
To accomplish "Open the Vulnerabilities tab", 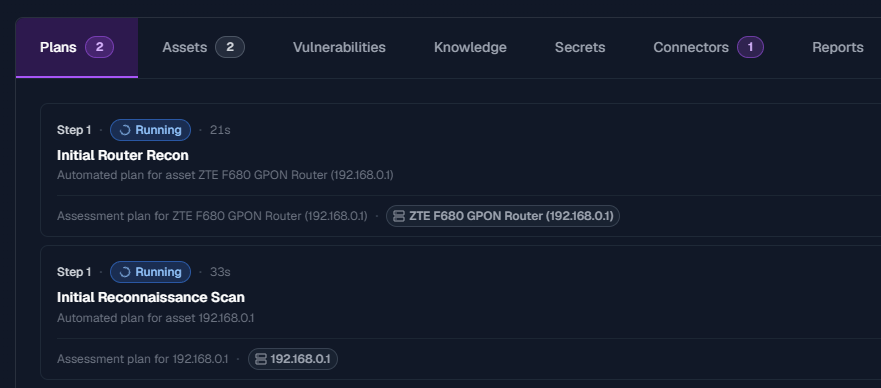I will (x=339, y=48).
